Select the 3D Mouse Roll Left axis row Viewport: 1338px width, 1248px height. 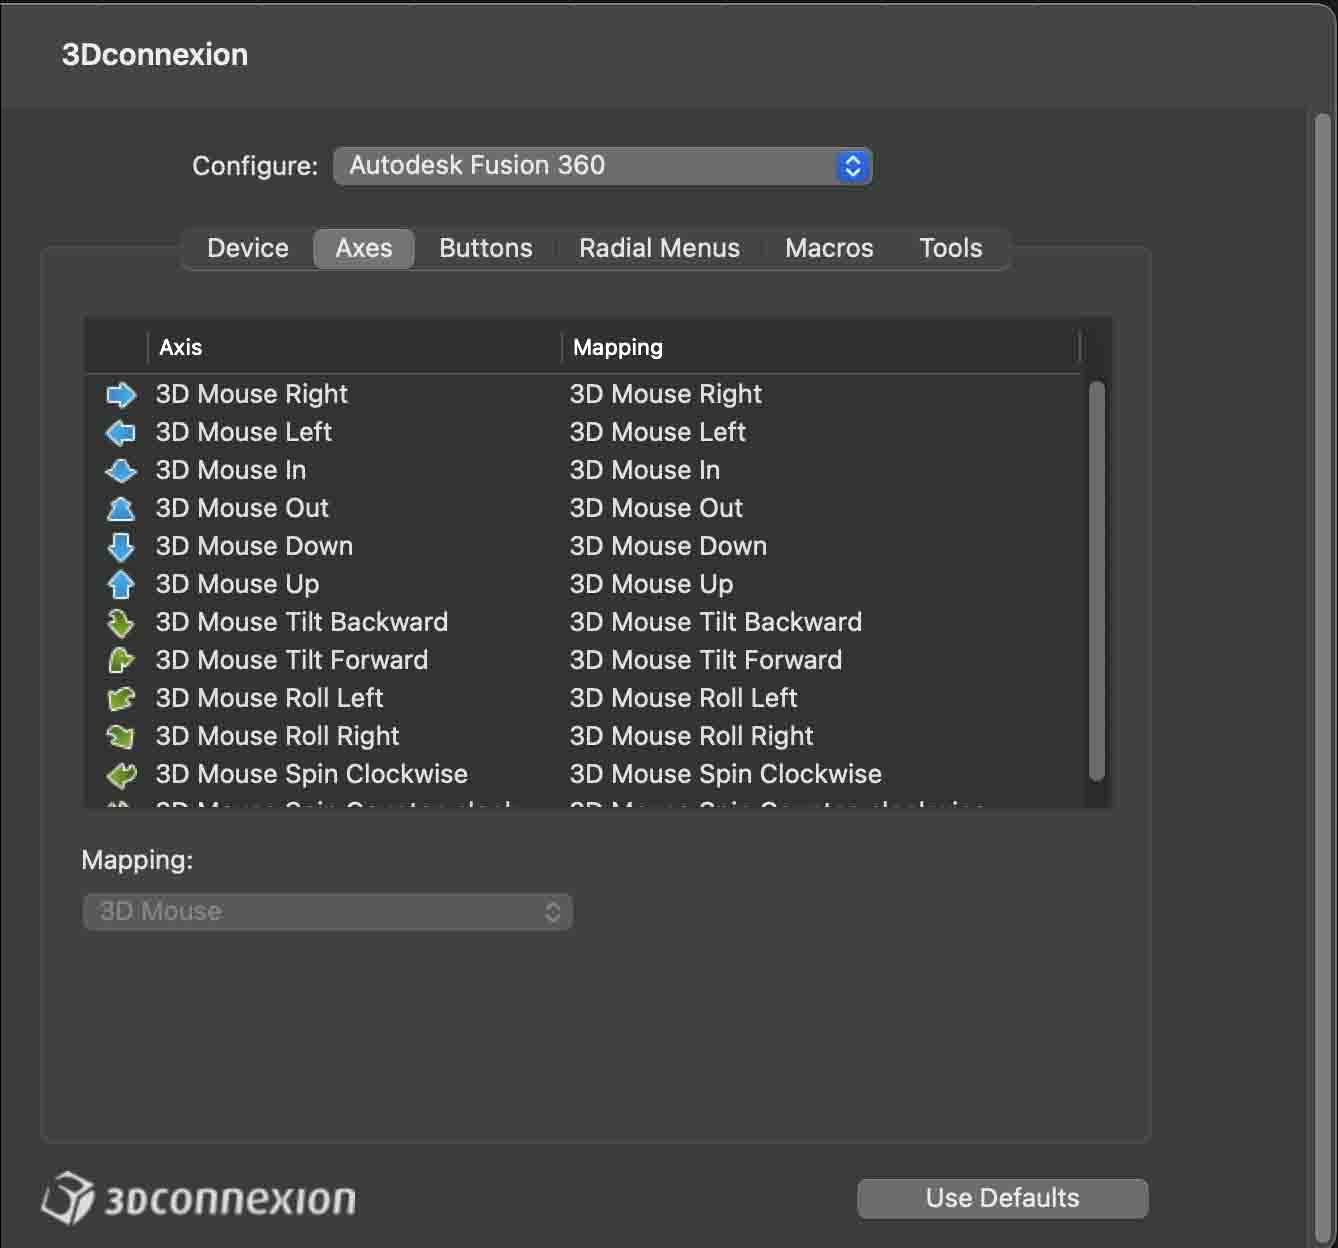click(584, 699)
